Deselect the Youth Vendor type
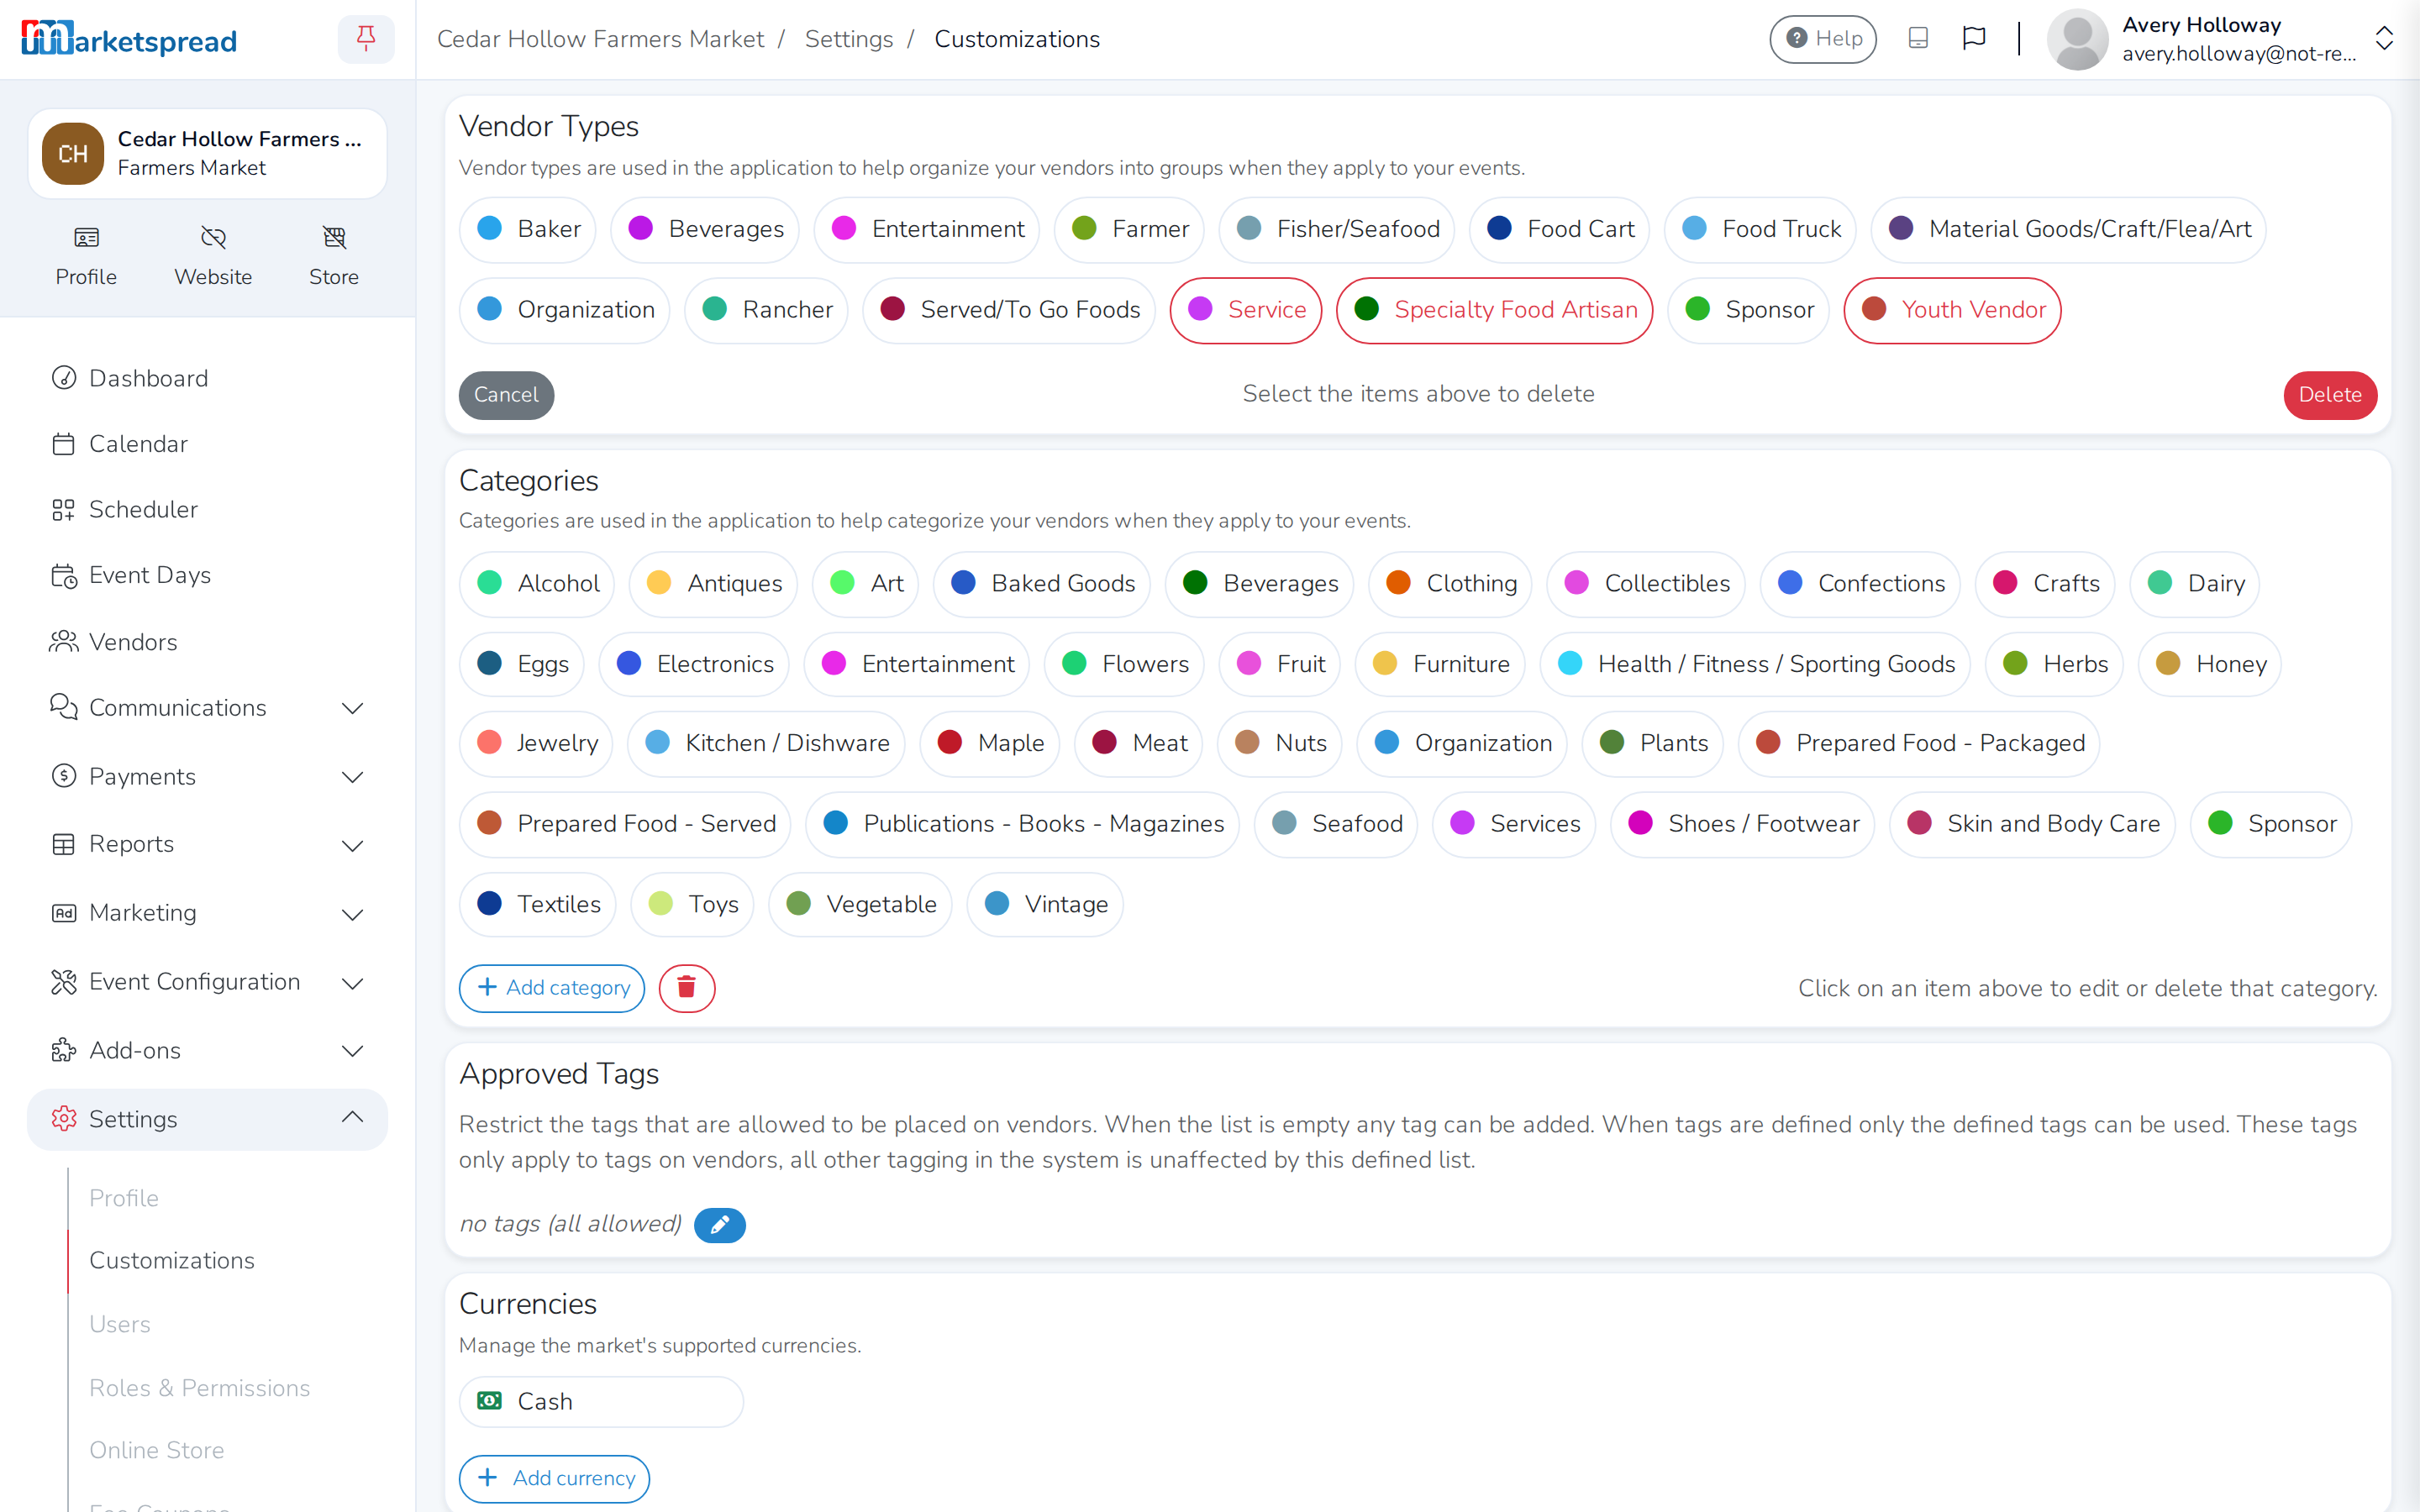The width and height of the screenshot is (2420, 1512). 1951,310
